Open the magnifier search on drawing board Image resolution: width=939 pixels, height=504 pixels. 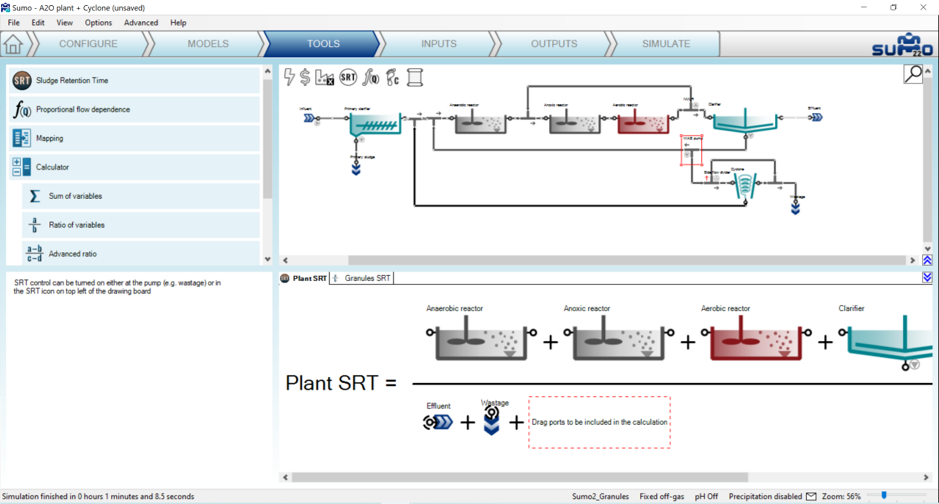pyautogui.click(x=913, y=74)
